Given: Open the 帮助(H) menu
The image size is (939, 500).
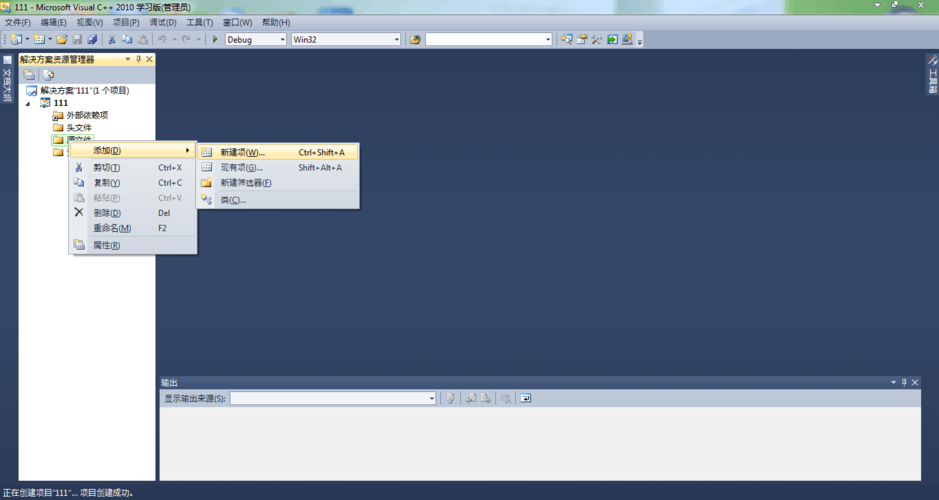Looking at the screenshot, I should [x=276, y=22].
